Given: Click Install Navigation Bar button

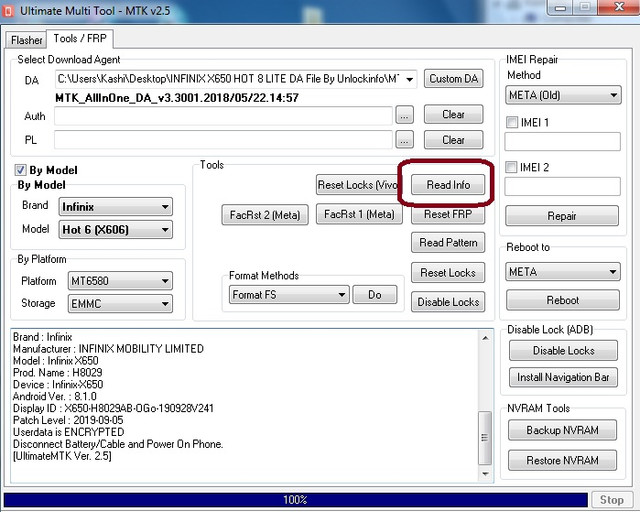Looking at the screenshot, I should tap(563, 377).
